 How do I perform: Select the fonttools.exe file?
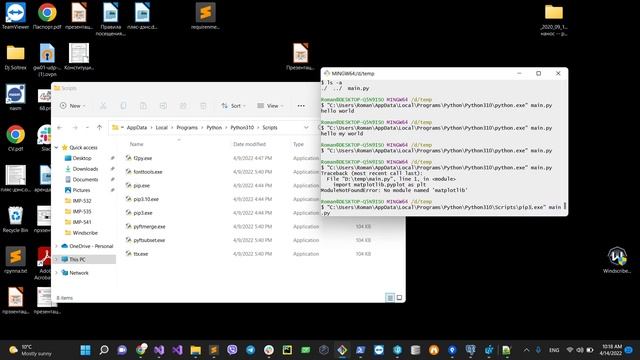point(148,172)
